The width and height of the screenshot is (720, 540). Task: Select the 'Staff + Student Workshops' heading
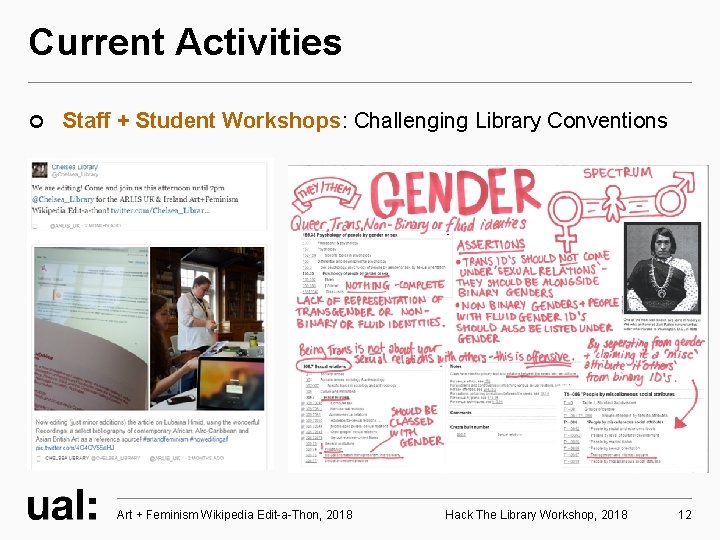click(202, 120)
